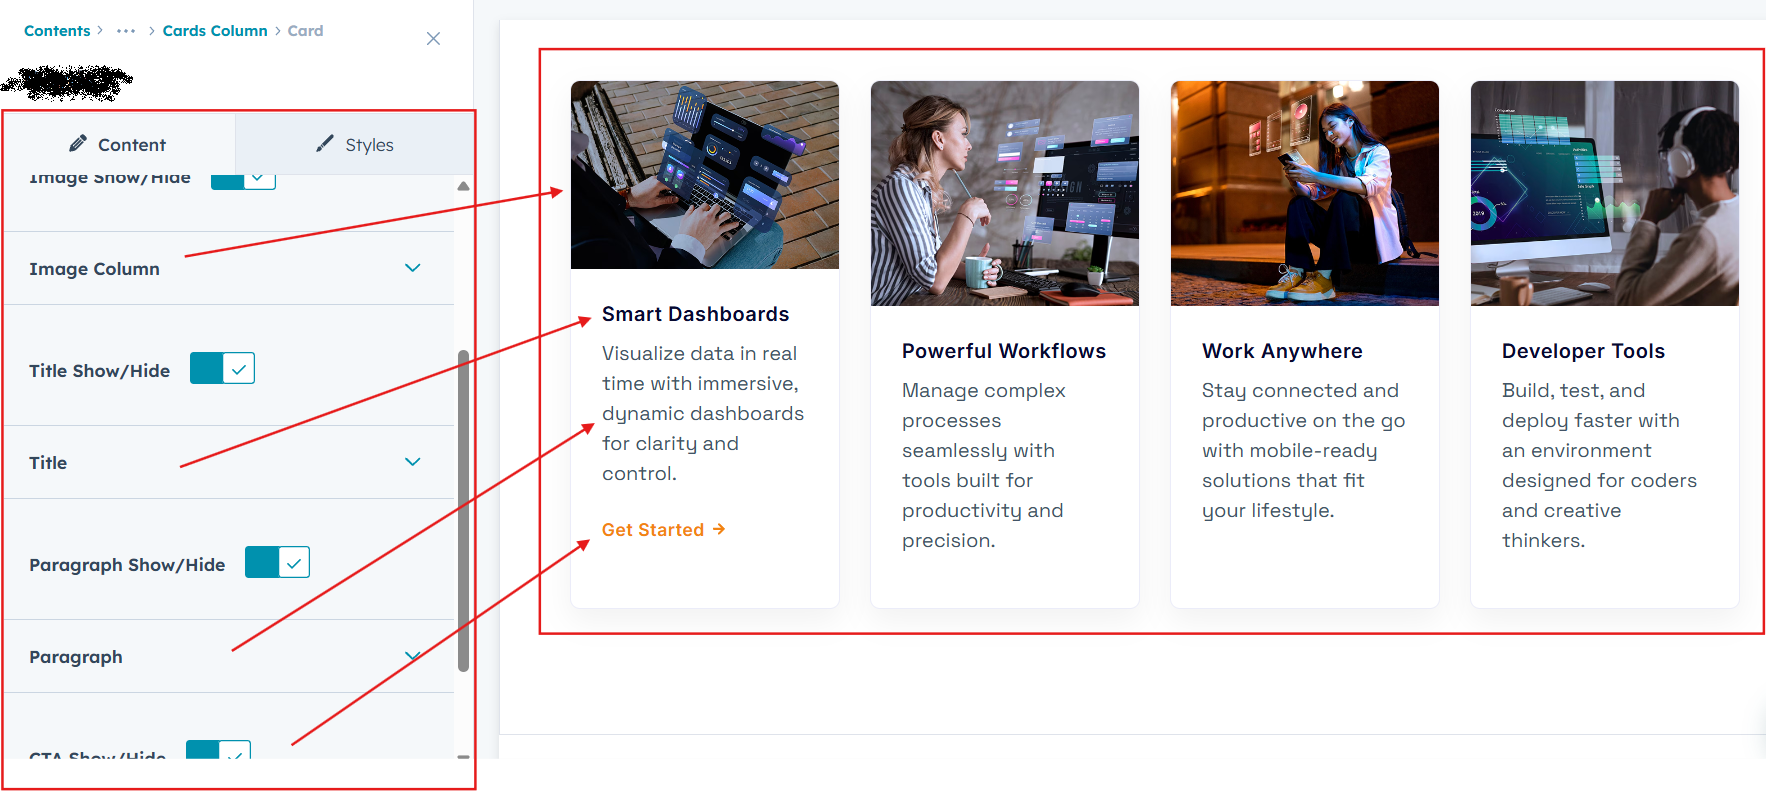Toggle the Paragraph Show/Hide switch
1766x791 pixels.
coord(277,563)
